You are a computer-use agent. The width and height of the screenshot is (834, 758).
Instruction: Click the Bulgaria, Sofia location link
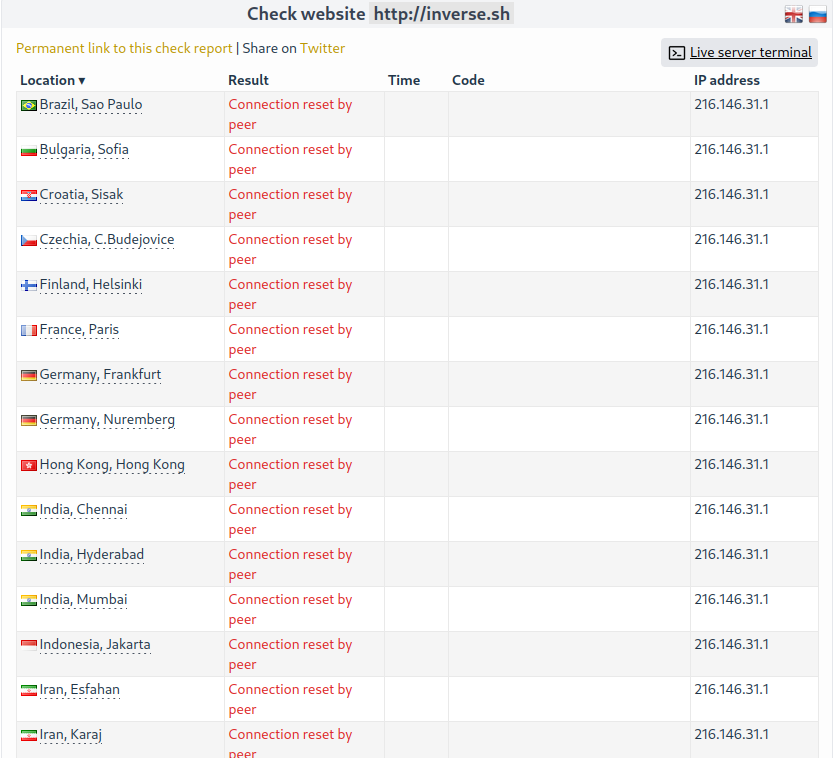pyautogui.click(x=84, y=149)
